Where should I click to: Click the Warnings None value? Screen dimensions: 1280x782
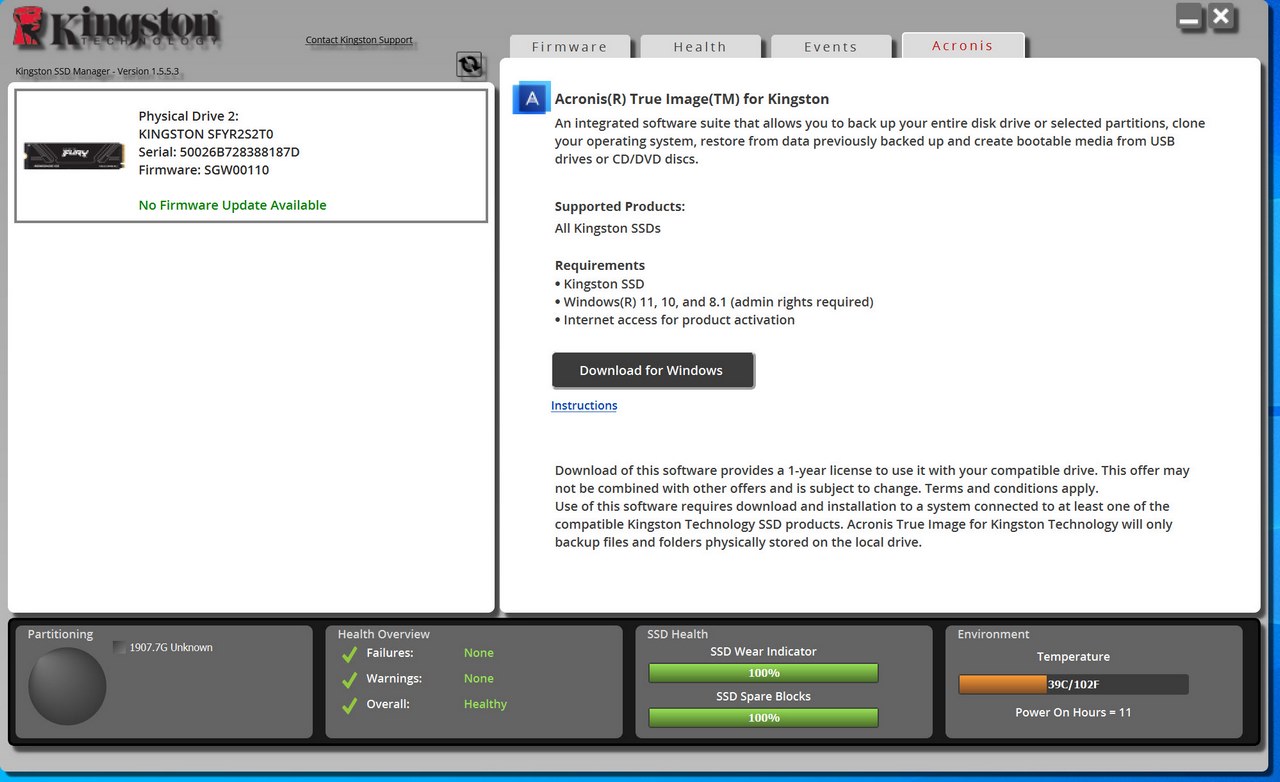[479, 679]
